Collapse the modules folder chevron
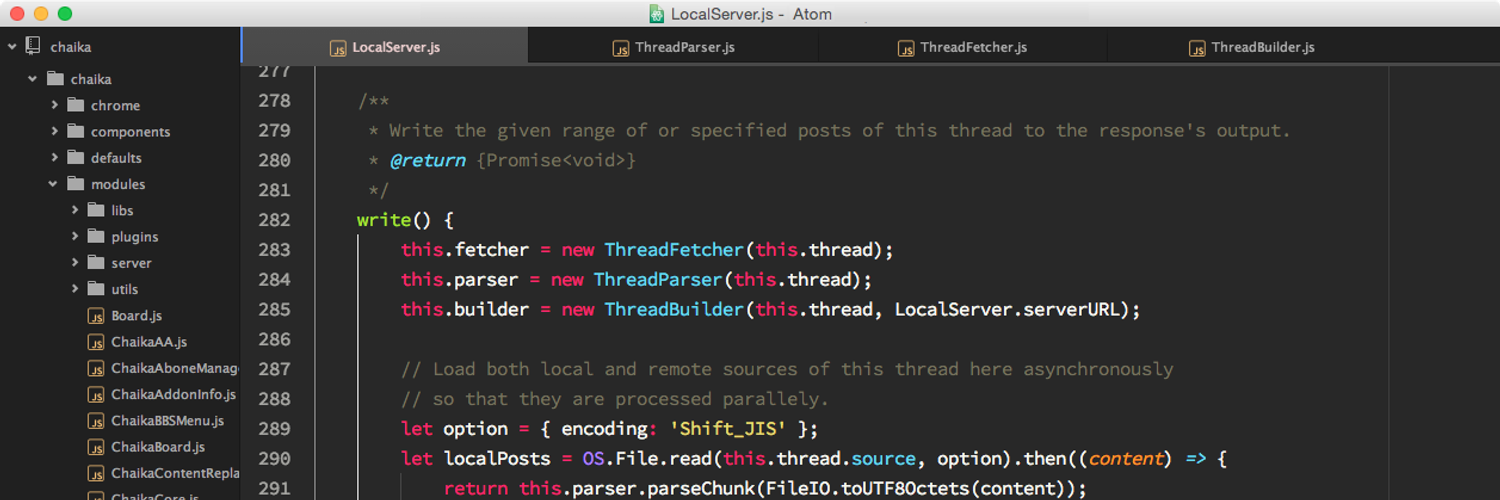Viewport: 1500px width, 500px height. 54,184
